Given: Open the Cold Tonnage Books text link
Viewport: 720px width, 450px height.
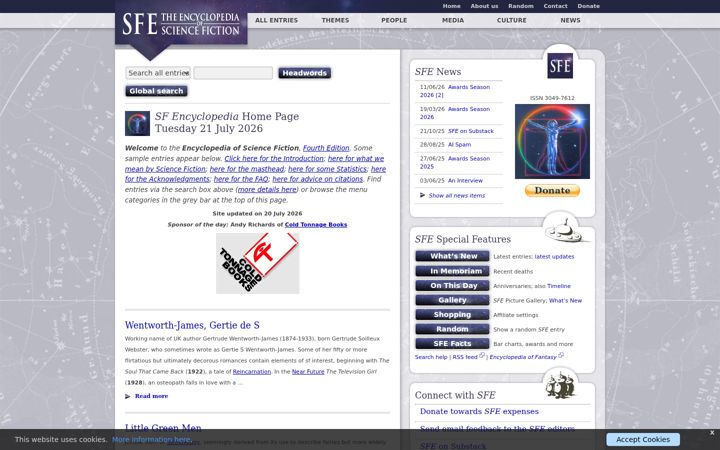Looking at the screenshot, I should tap(316, 225).
